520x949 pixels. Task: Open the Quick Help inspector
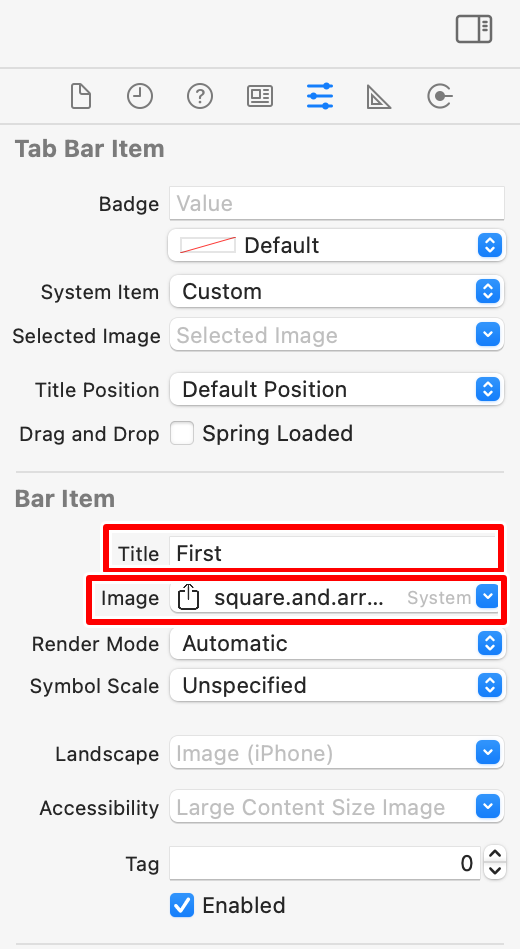click(x=200, y=96)
